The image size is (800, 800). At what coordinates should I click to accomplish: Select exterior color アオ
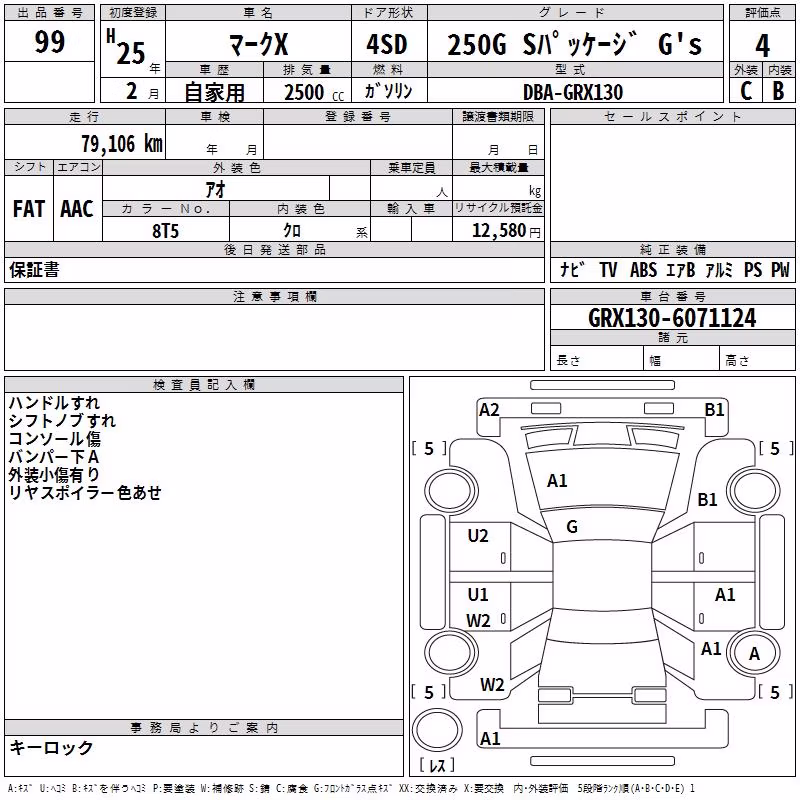click(215, 190)
